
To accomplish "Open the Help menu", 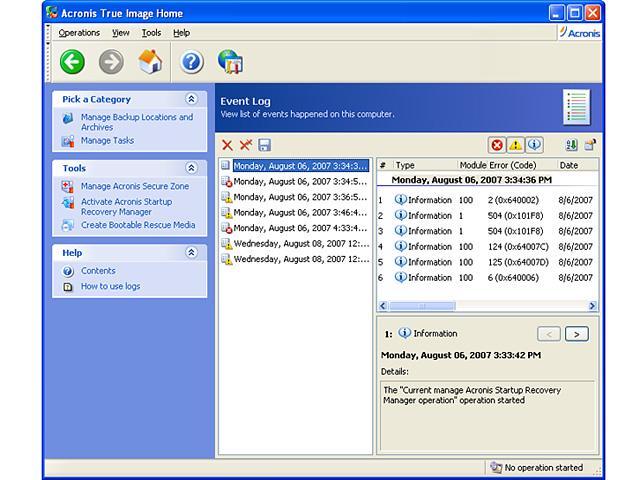I will [x=182, y=33].
